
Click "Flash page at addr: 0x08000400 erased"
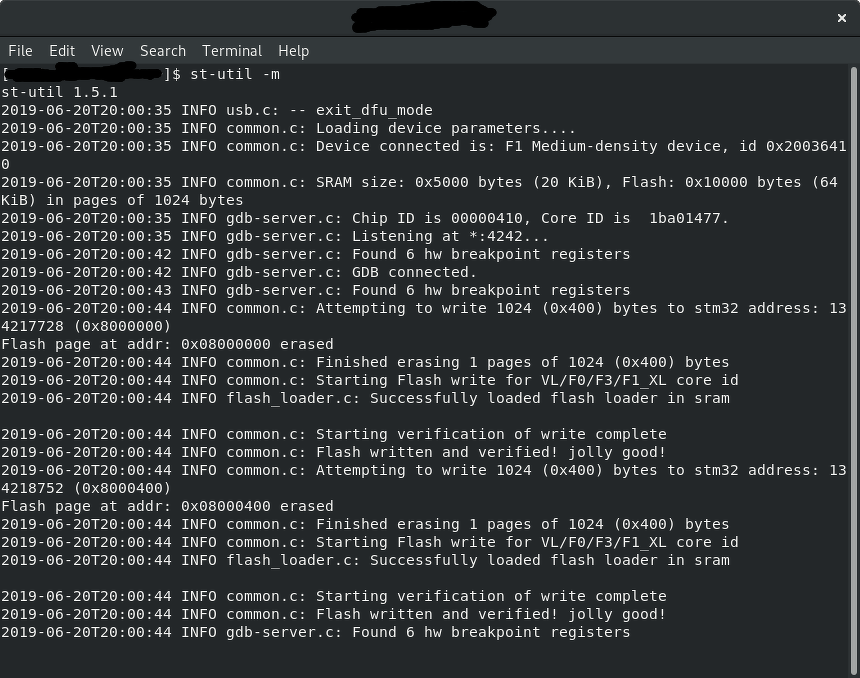[x=167, y=506]
